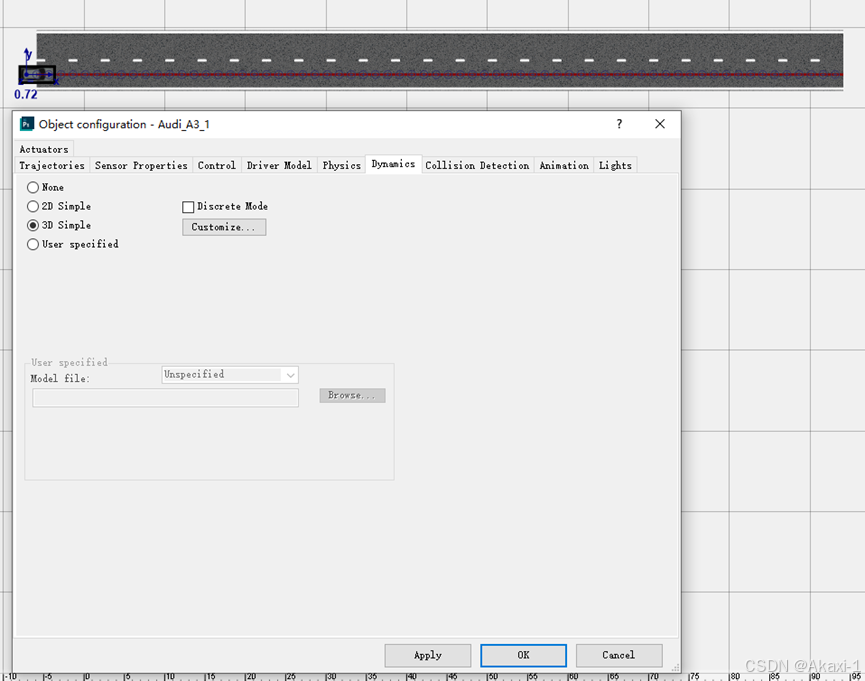Open the Driver Model tab
This screenshot has width=865, height=681.
click(x=279, y=165)
